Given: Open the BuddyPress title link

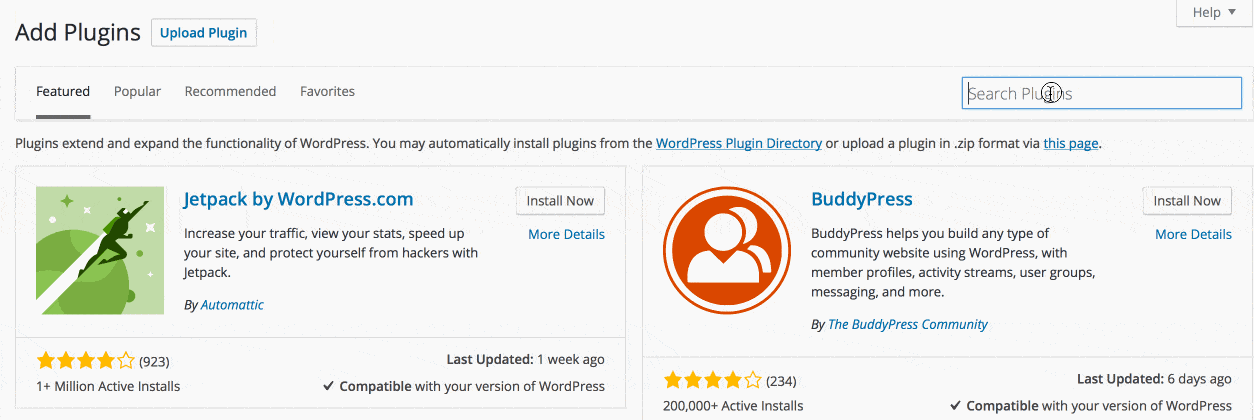Looking at the screenshot, I should (862, 199).
